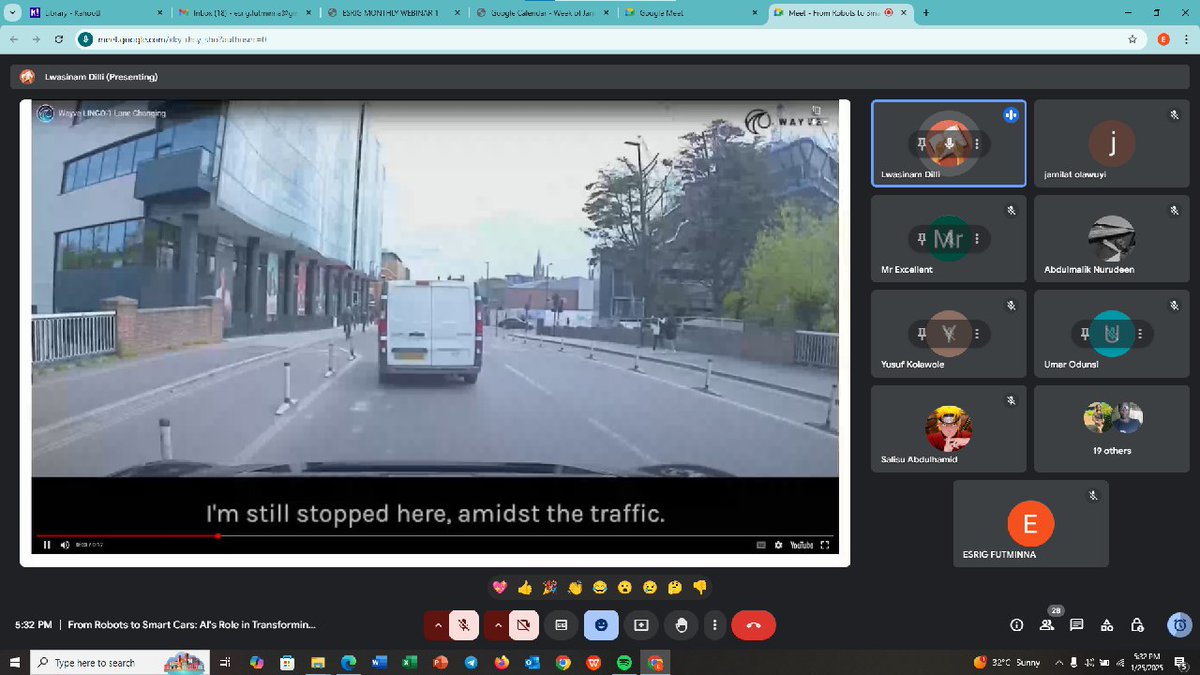Send thumbs down emoji reaction
This screenshot has width=1200, height=675.
tap(700, 587)
